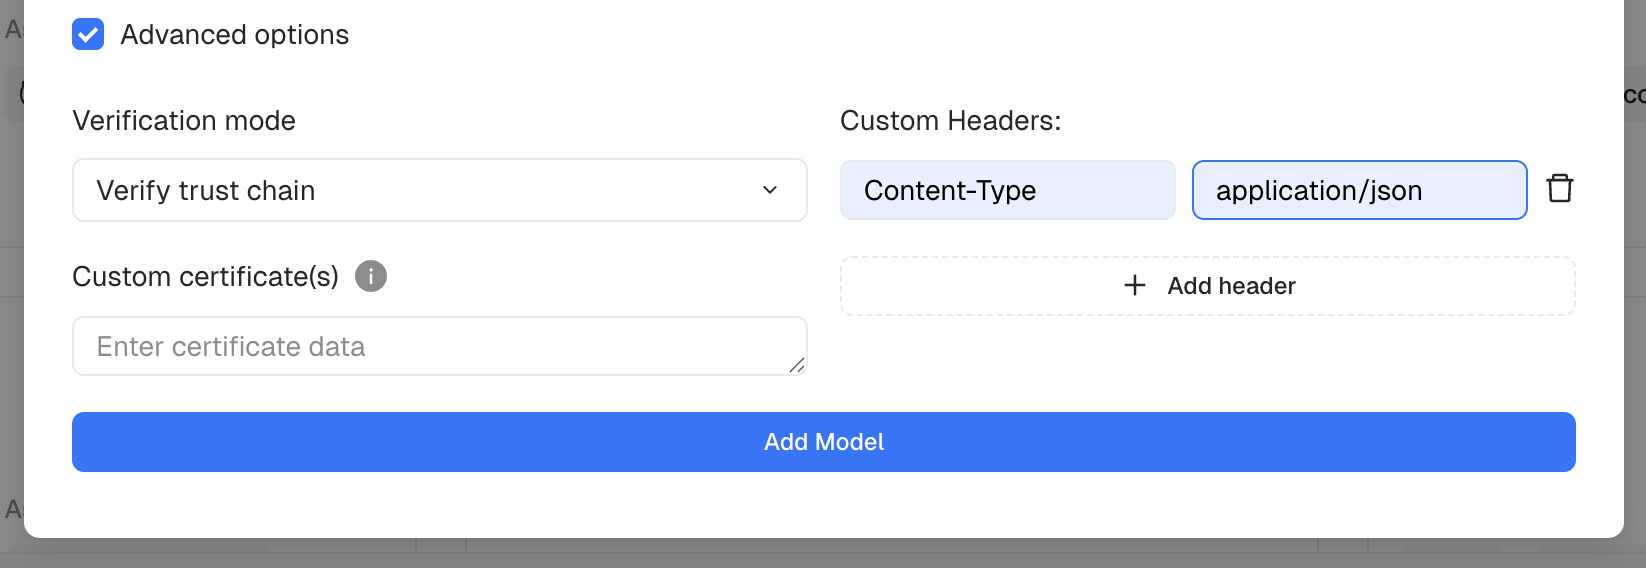Focus the Content-Type header name field
The height and width of the screenshot is (568, 1646).
[x=1008, y=190]
